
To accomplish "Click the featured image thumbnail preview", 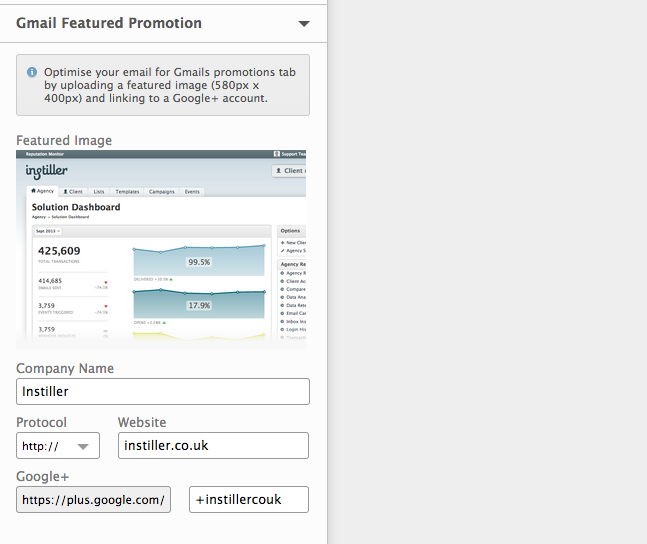I will [x=161, y=250].
